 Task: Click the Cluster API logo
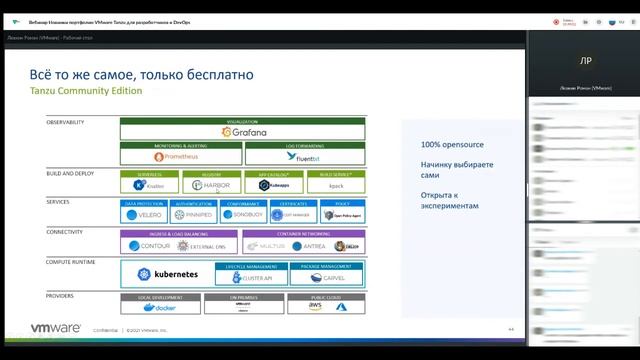coord(252,278)
